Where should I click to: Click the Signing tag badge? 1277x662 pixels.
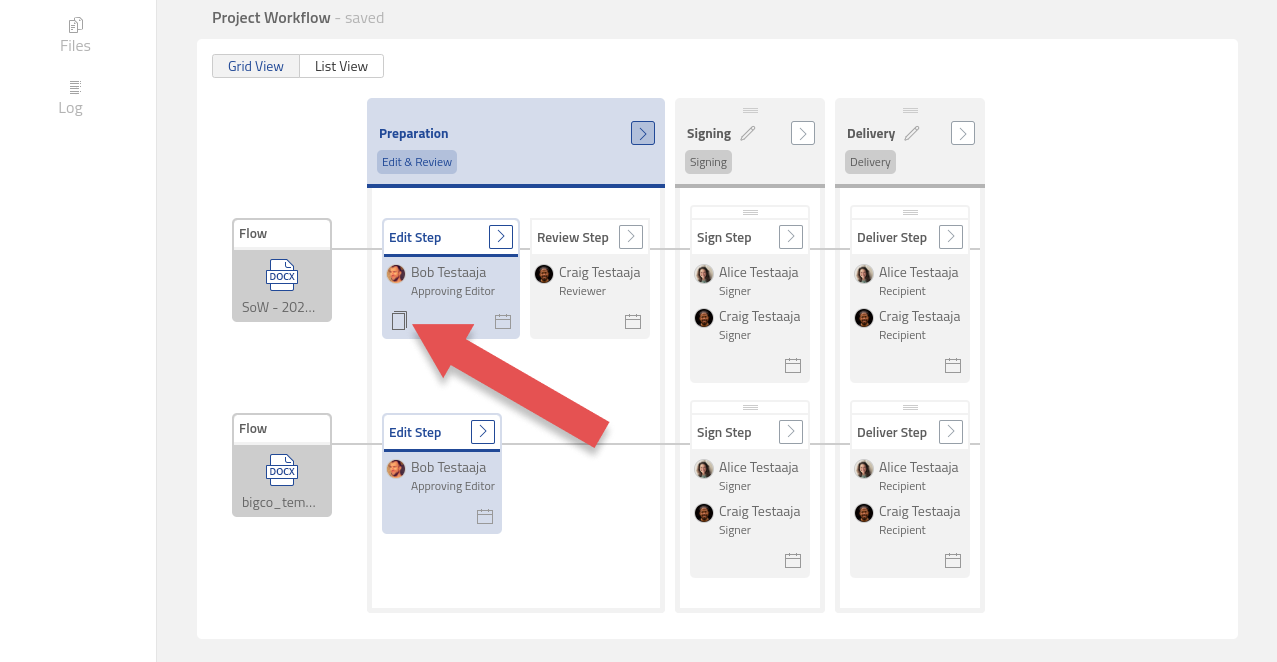click(708, 162)
